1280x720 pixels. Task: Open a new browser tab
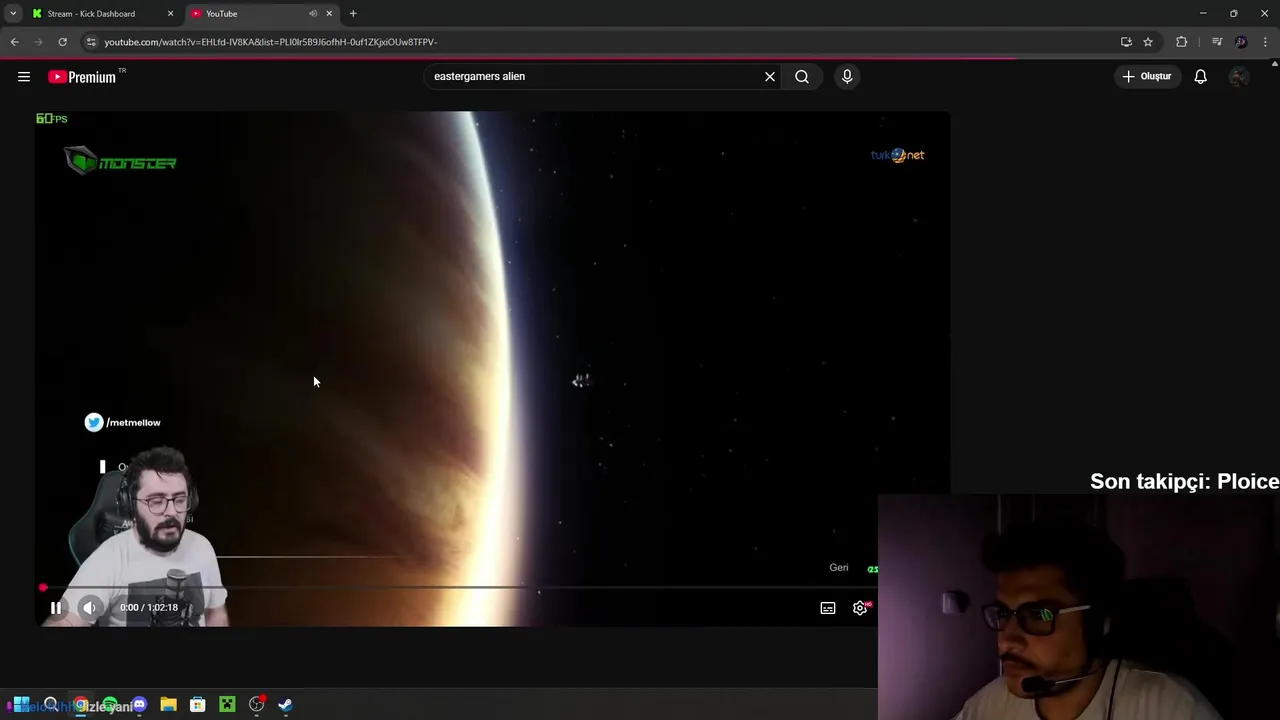coord(353,14)
